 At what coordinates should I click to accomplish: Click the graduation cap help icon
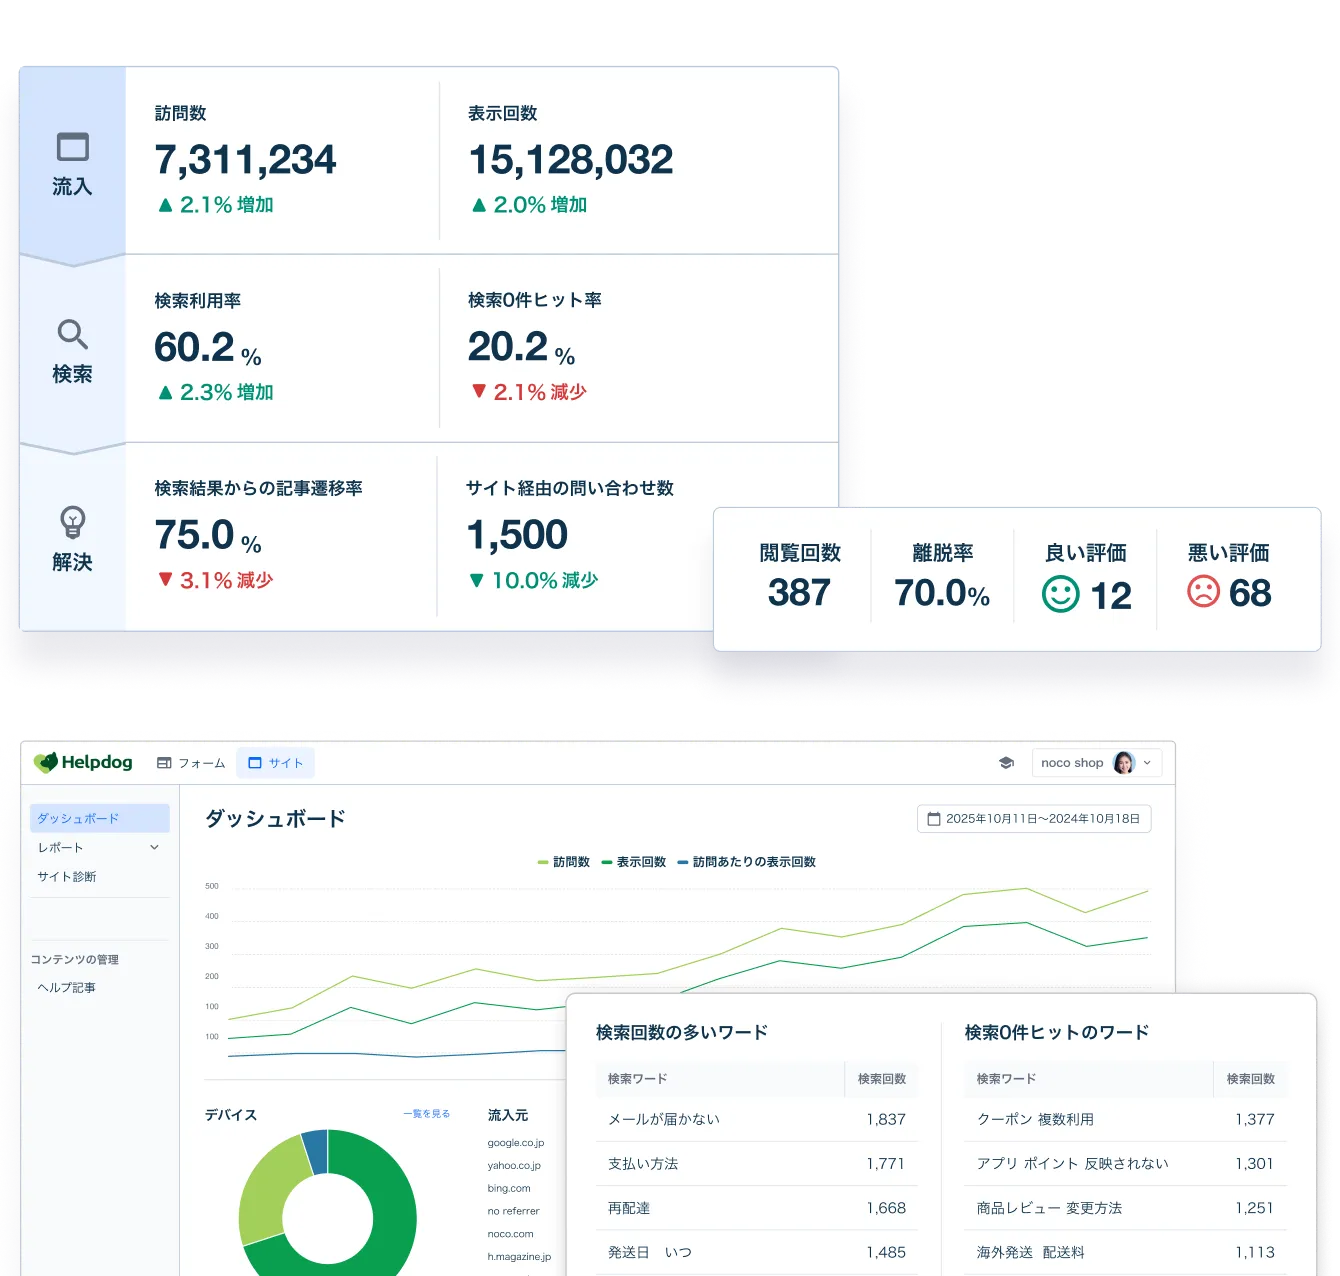(x=1006, y=763)
